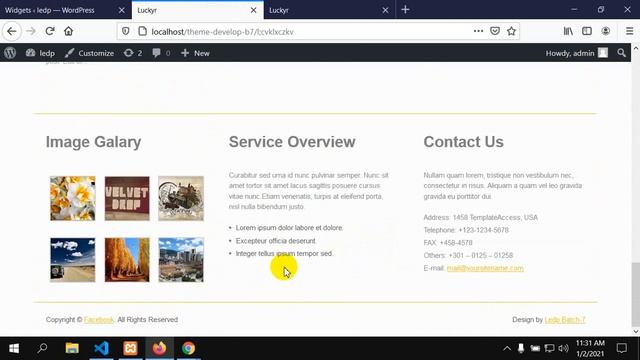This screenshot has height=360, width=640.
Task: Open the Windows notification center
Action: [621, 348]
